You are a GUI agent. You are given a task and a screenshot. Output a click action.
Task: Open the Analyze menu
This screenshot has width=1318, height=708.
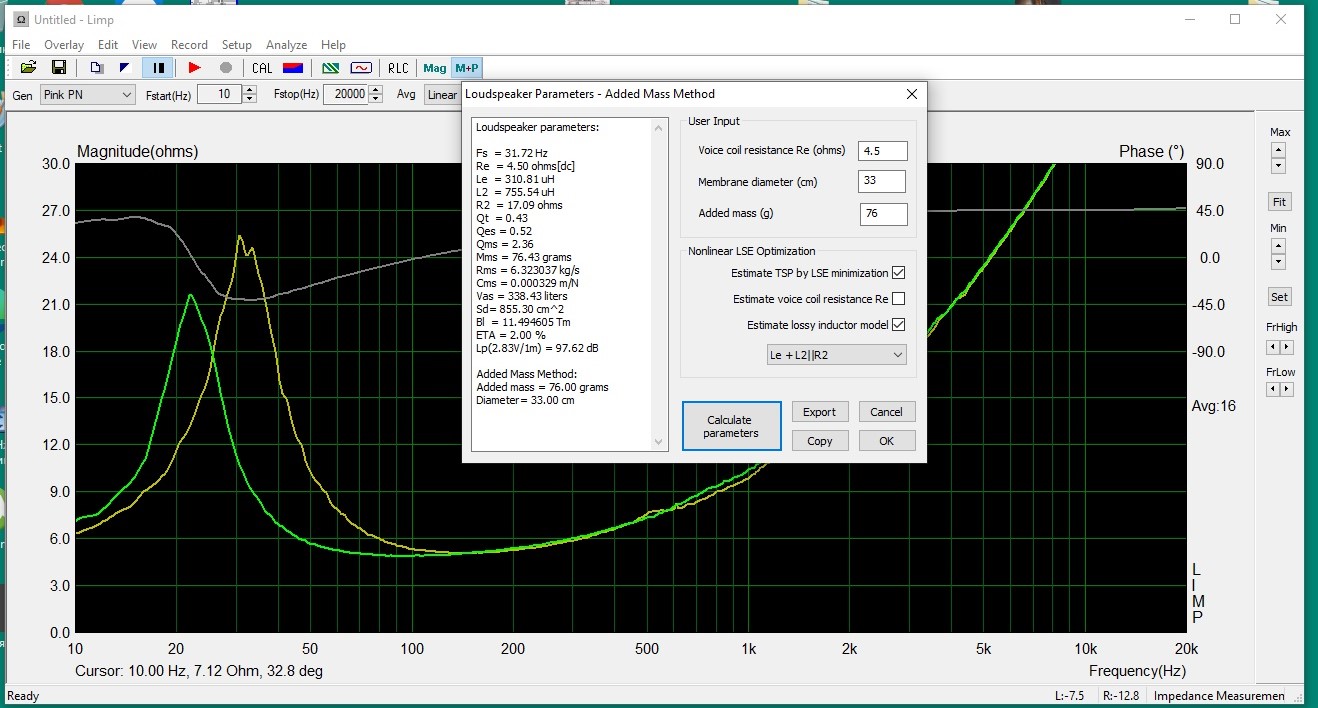(x=286, y=45)
